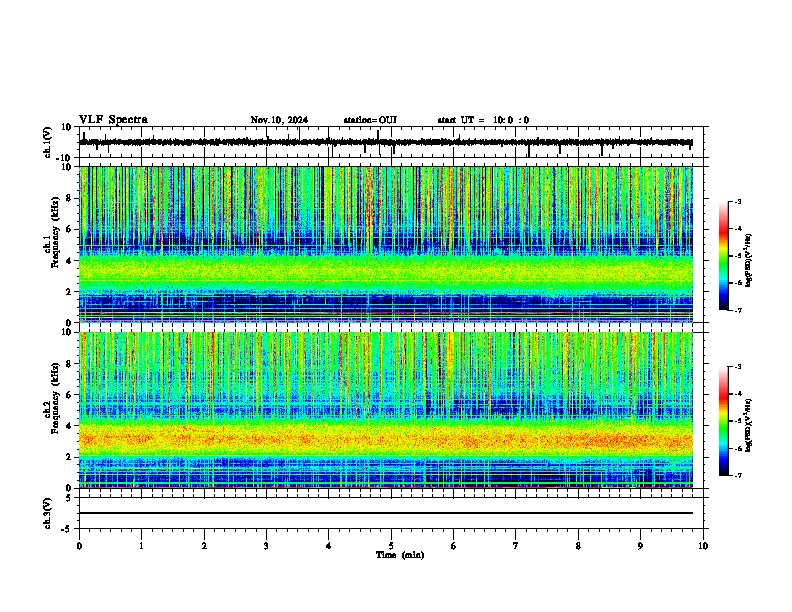The width and height of the screenshot is (792, 612).
Task: Click the "-7" label on ch.2 color bar
Action: (737, 475)
